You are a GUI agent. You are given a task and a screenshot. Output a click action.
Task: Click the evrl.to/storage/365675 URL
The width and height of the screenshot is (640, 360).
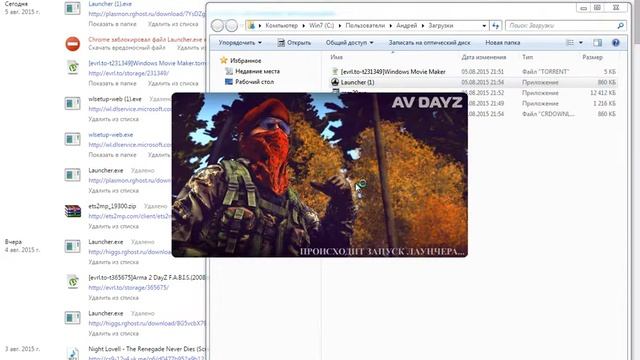(129, 288)
